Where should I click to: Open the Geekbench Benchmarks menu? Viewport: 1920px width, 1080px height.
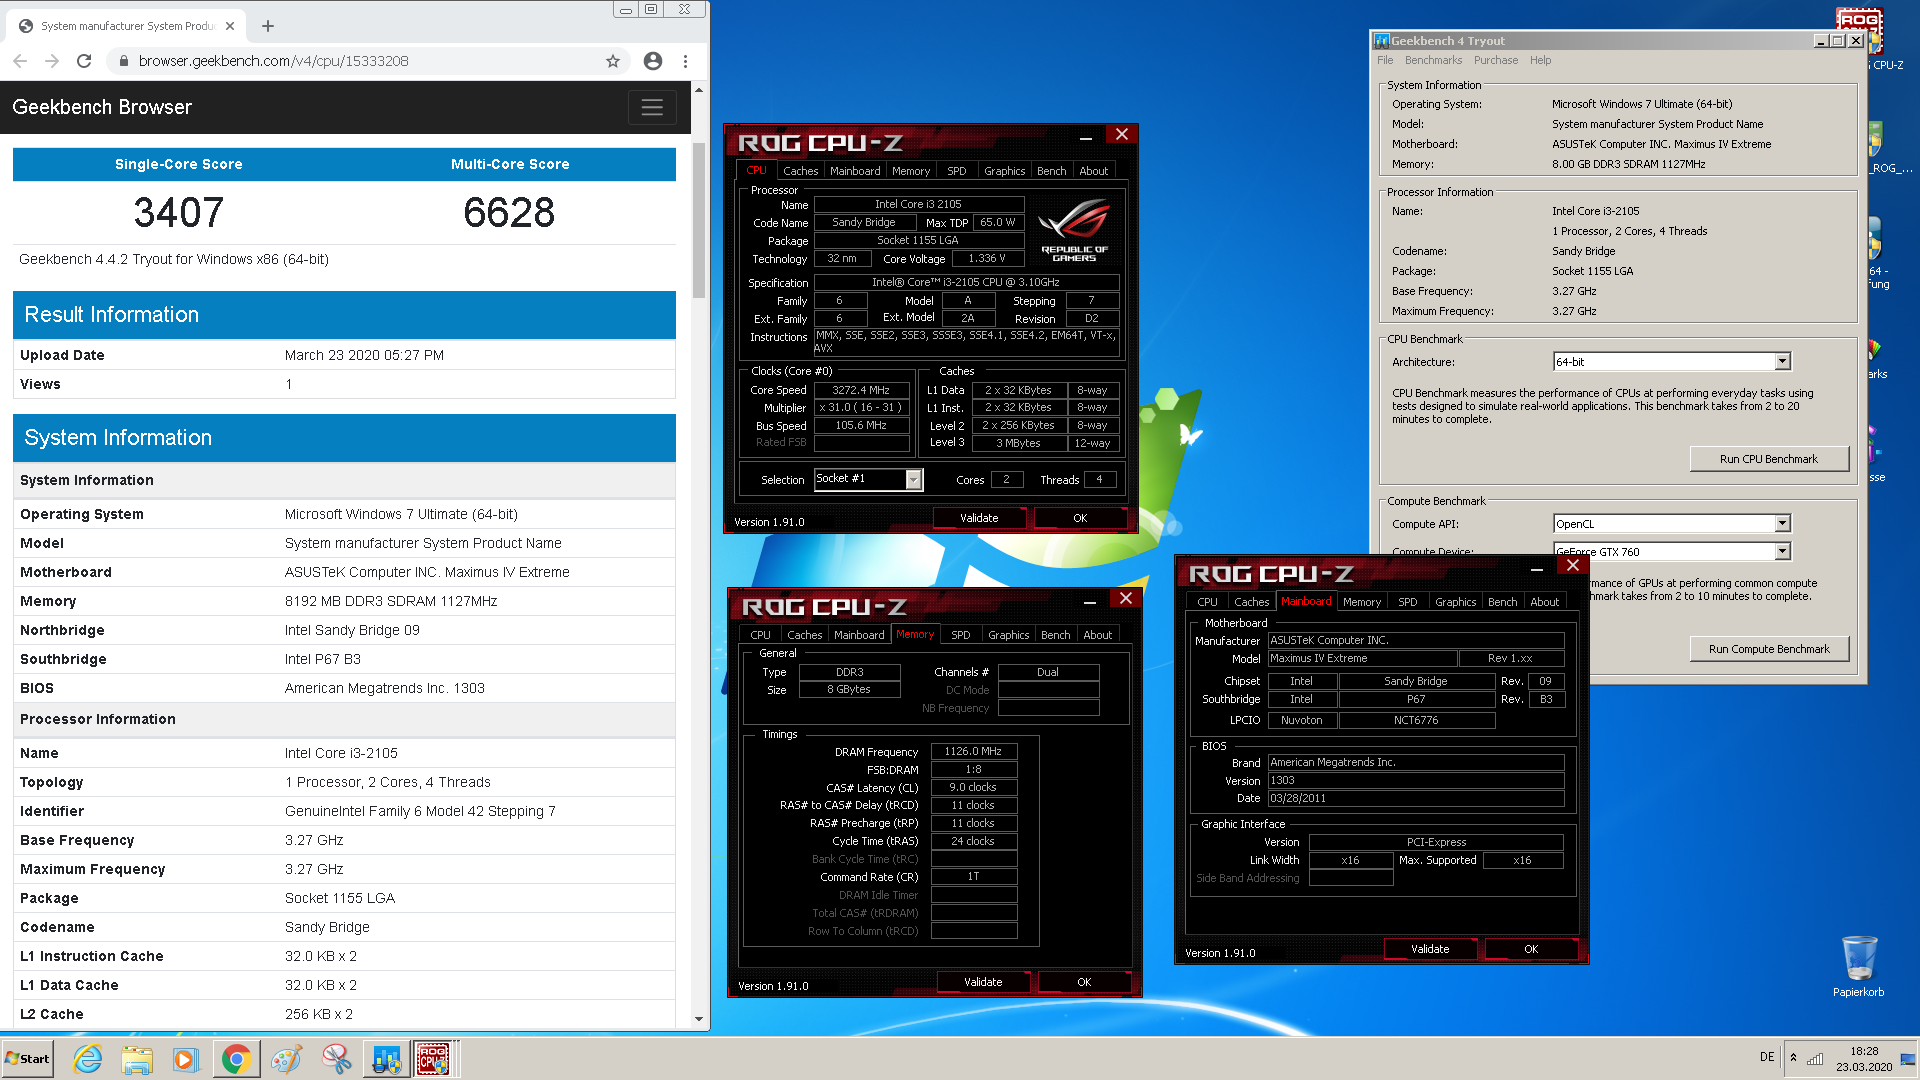(x=1433, y=60)
